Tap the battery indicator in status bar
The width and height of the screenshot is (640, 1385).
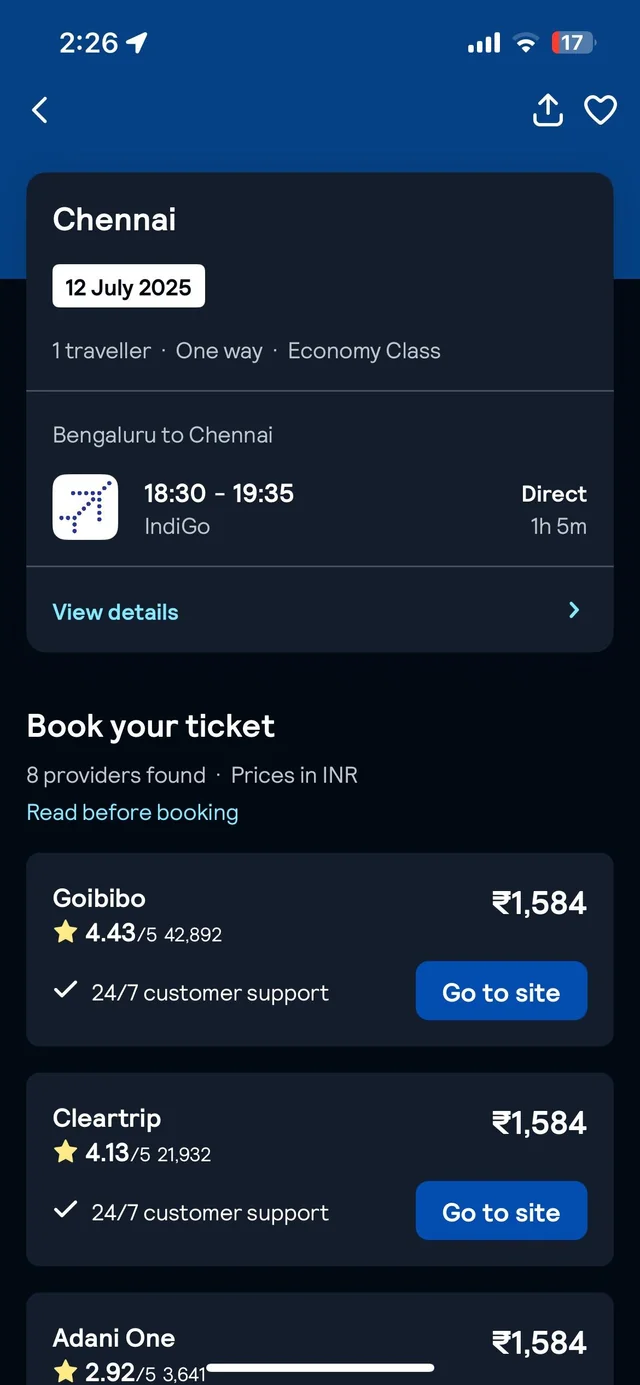[573, 43]
